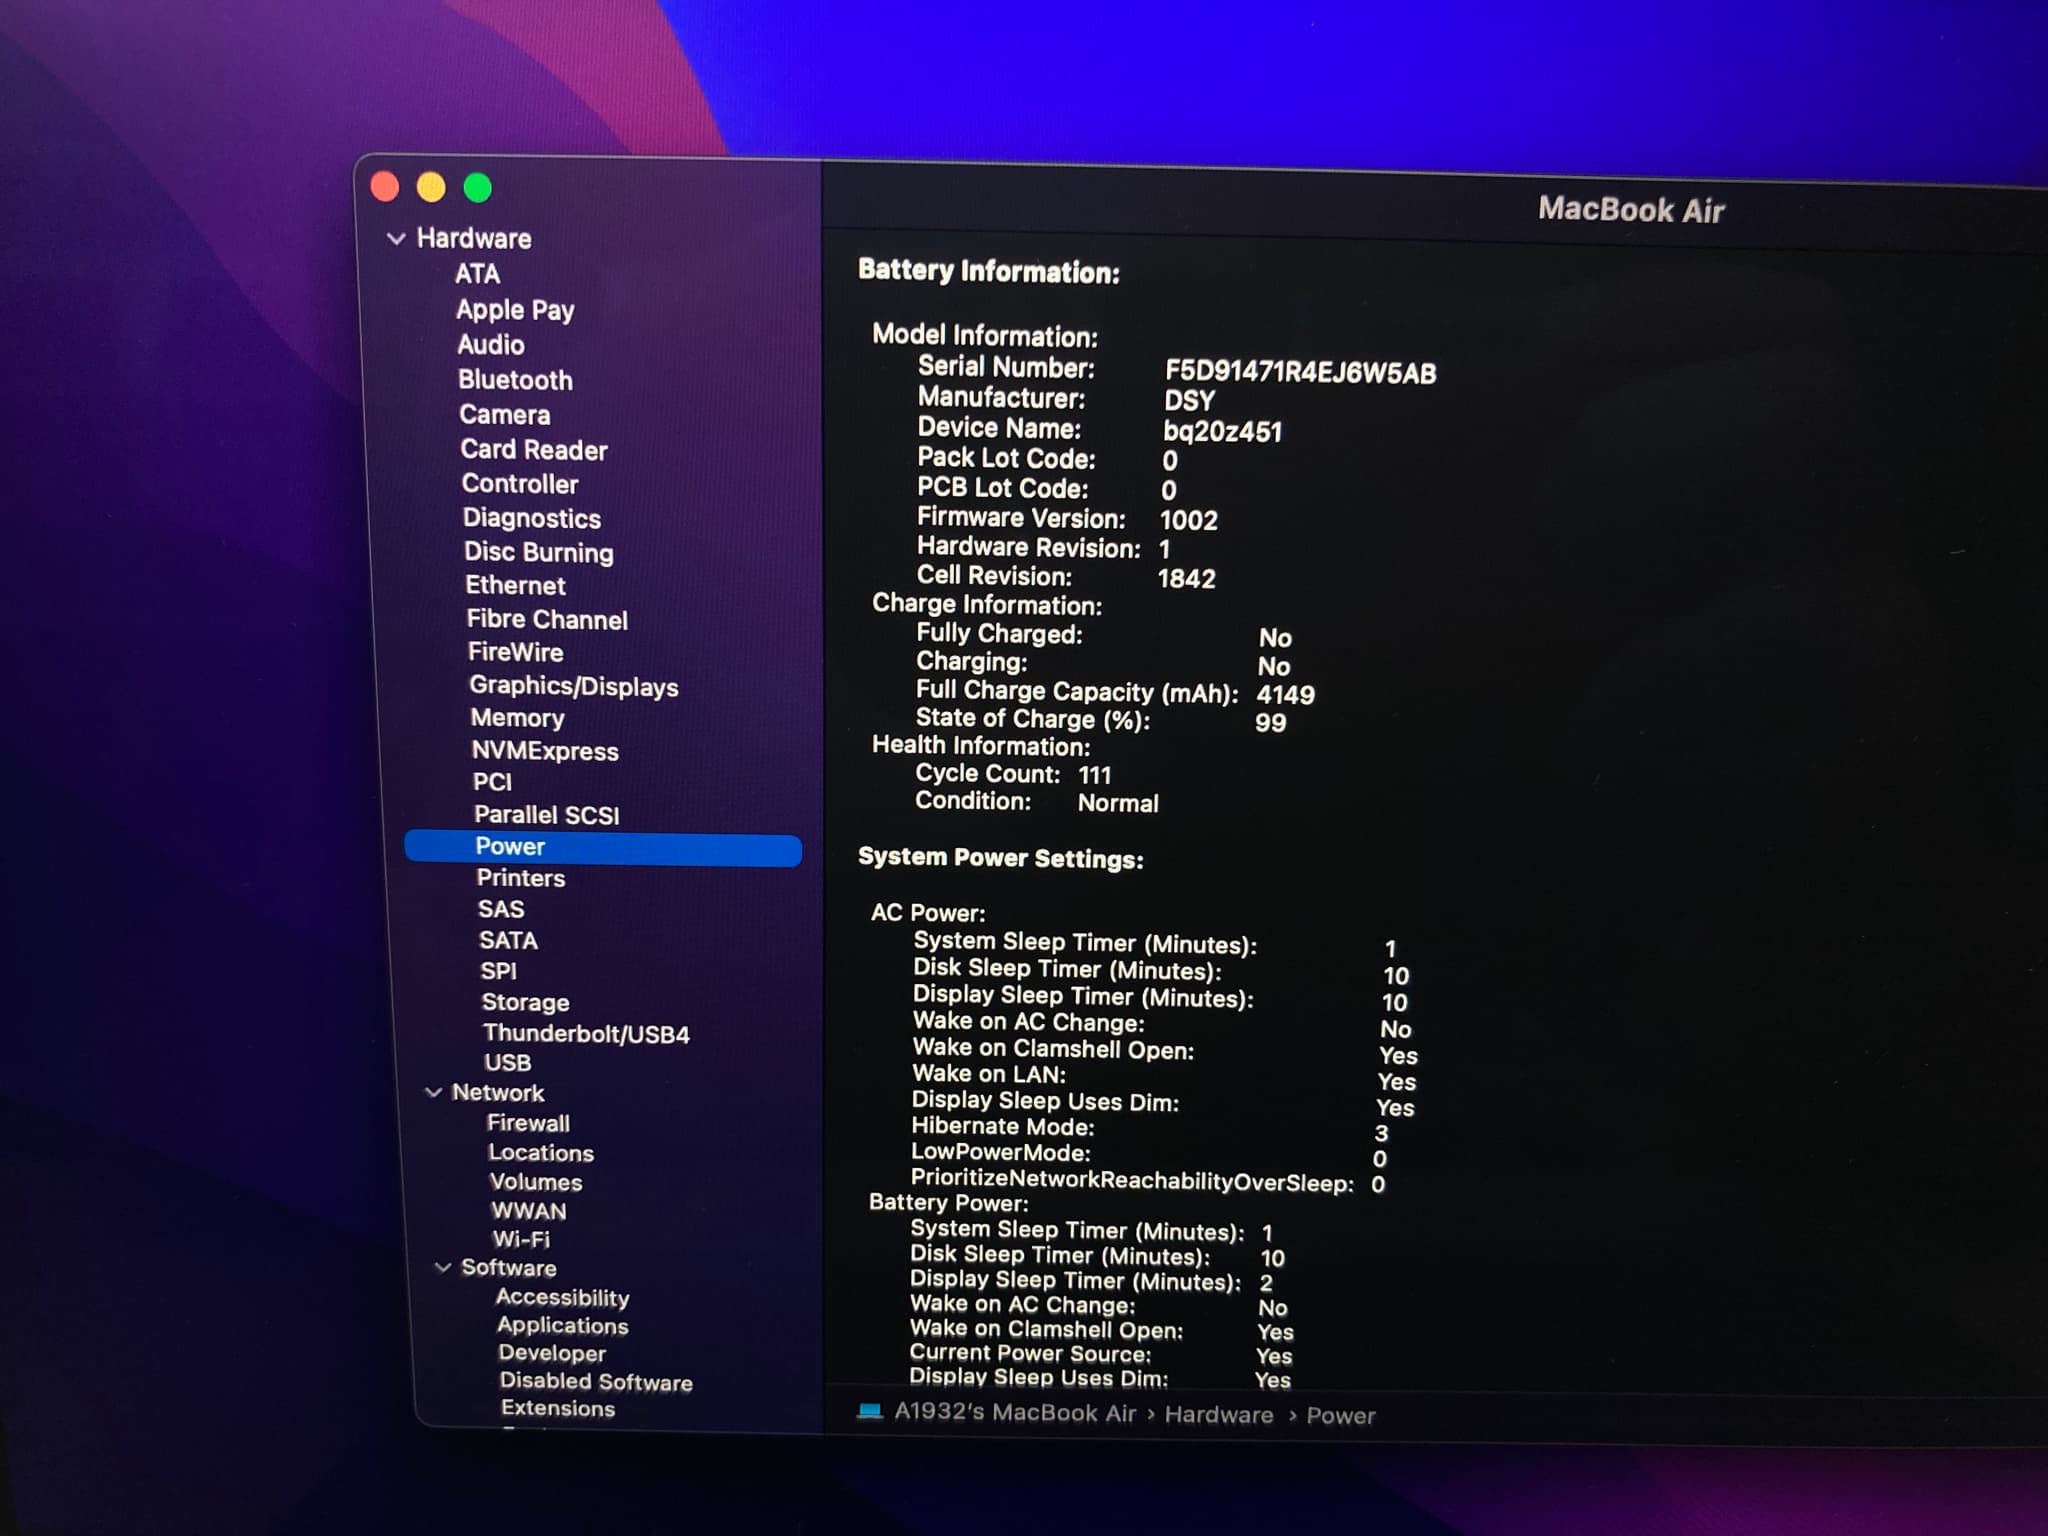
Task: Select Camera in the sidebar
Action: coord(504,415)
